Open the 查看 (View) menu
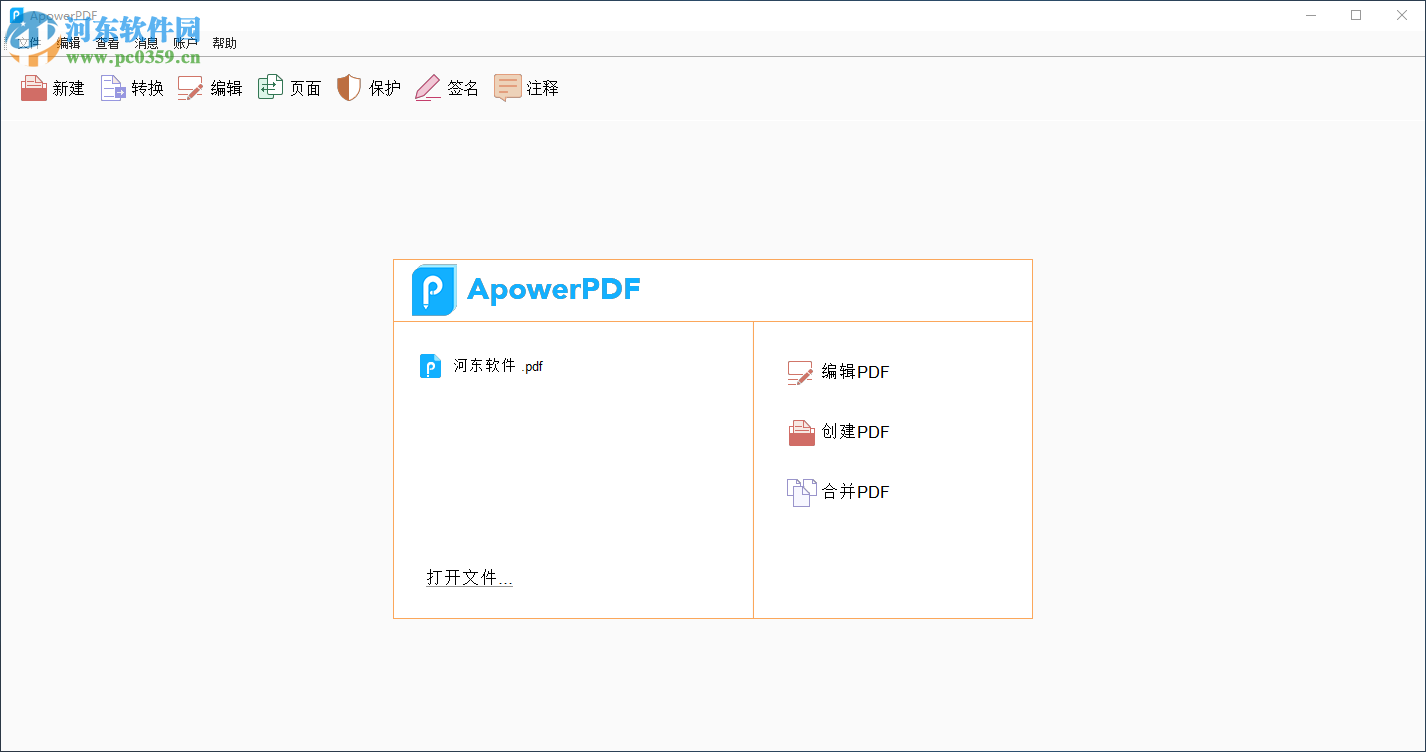The width and height of the screenshot is (1426, 752). click(x=106, y=42)
